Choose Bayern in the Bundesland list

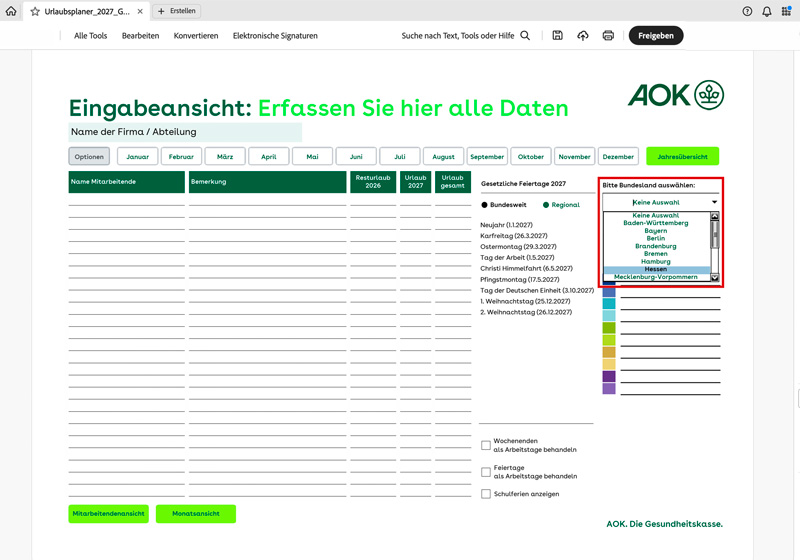656,231
